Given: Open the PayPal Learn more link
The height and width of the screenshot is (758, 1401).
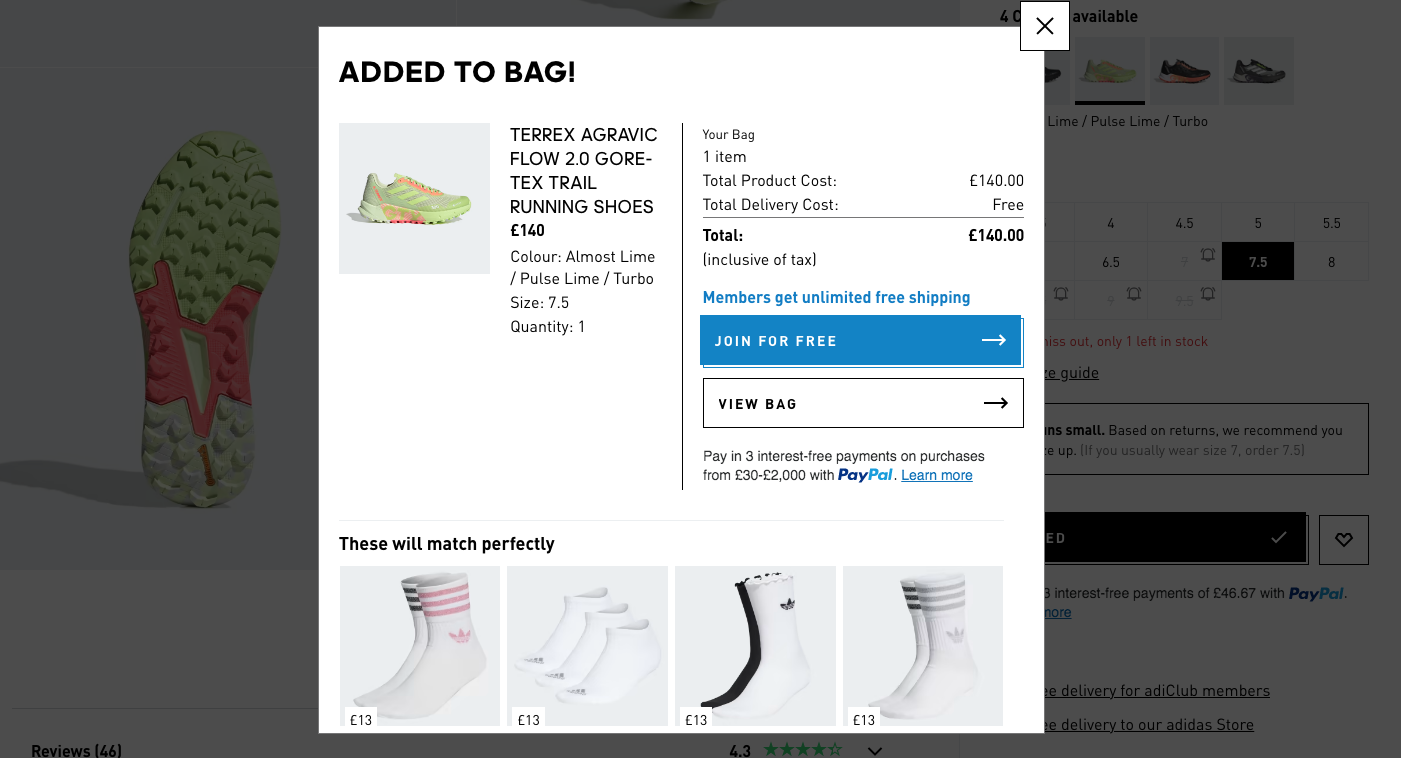Looking at the screenshot, I should tap(936, 475).
